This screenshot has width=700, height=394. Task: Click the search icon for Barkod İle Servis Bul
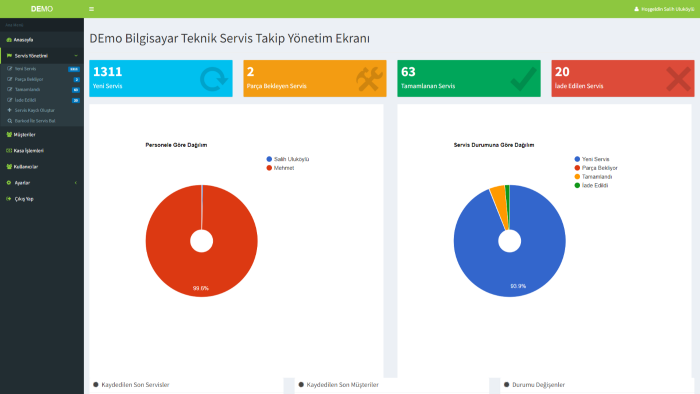[x=9, y=121]
